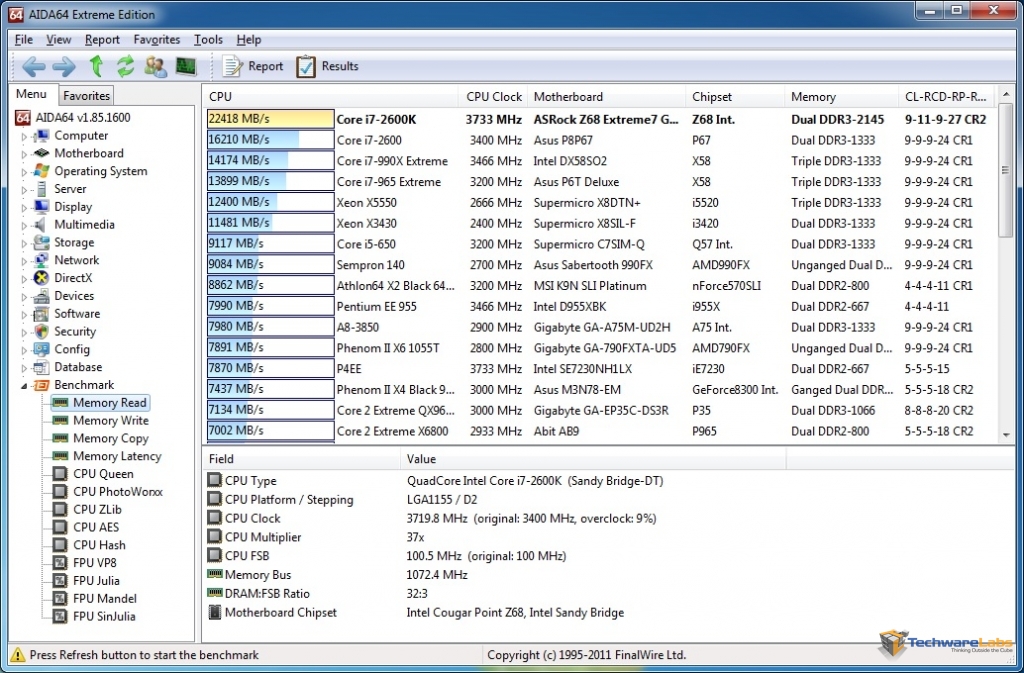Click the 14174 MB/s result bar
This screenshot has height=673, width=1024.
[x=270, y=161]
